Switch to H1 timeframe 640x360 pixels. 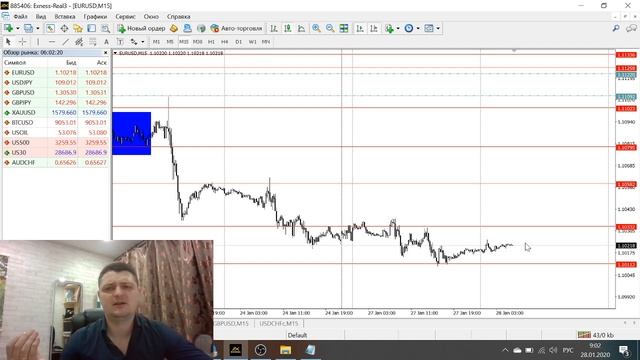point(211,42)
